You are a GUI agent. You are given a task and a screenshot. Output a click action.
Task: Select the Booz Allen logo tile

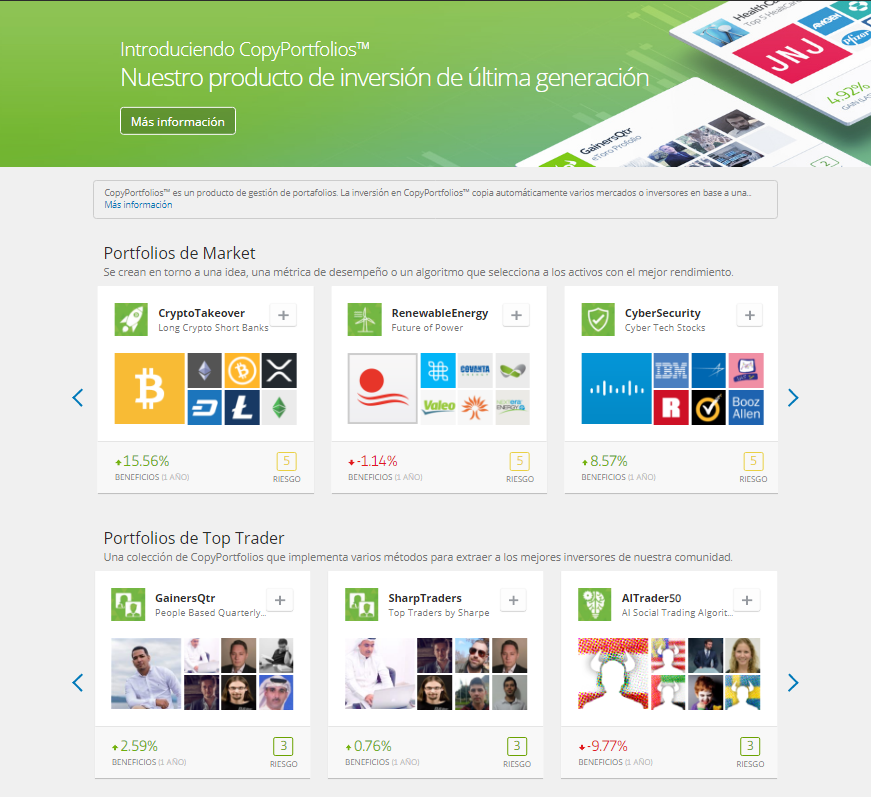(746, 408)
